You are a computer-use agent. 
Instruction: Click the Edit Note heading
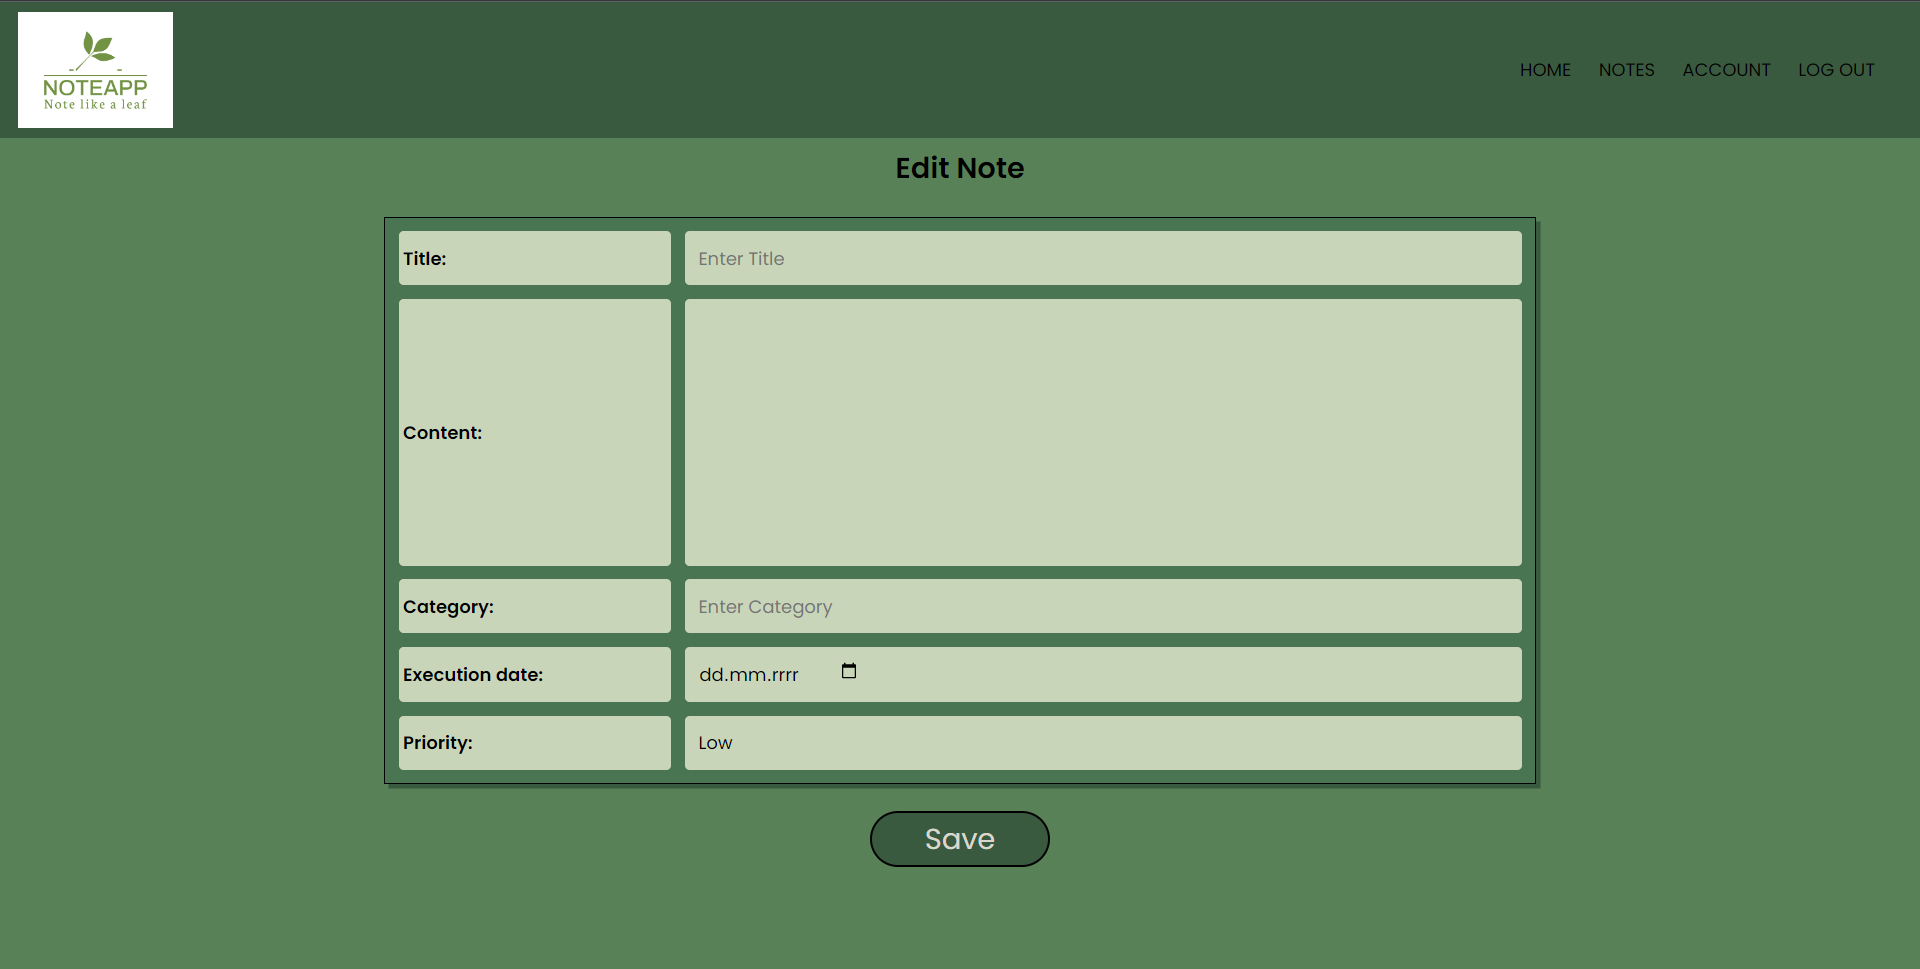coord(959,168)
